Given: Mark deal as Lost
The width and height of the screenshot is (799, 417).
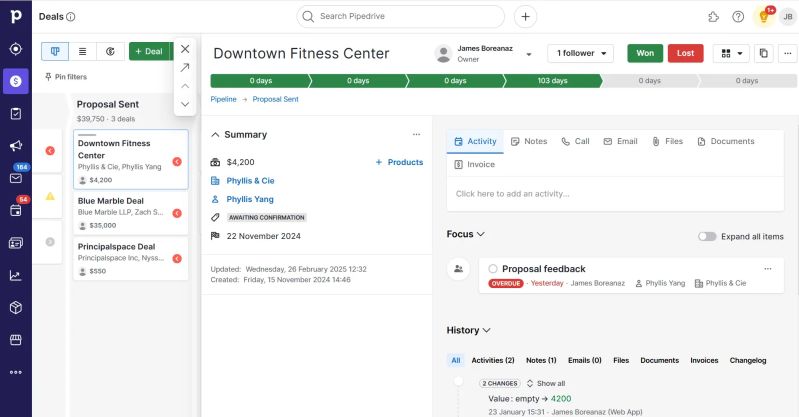Looking at the screenshot, I should pos(685,53).
